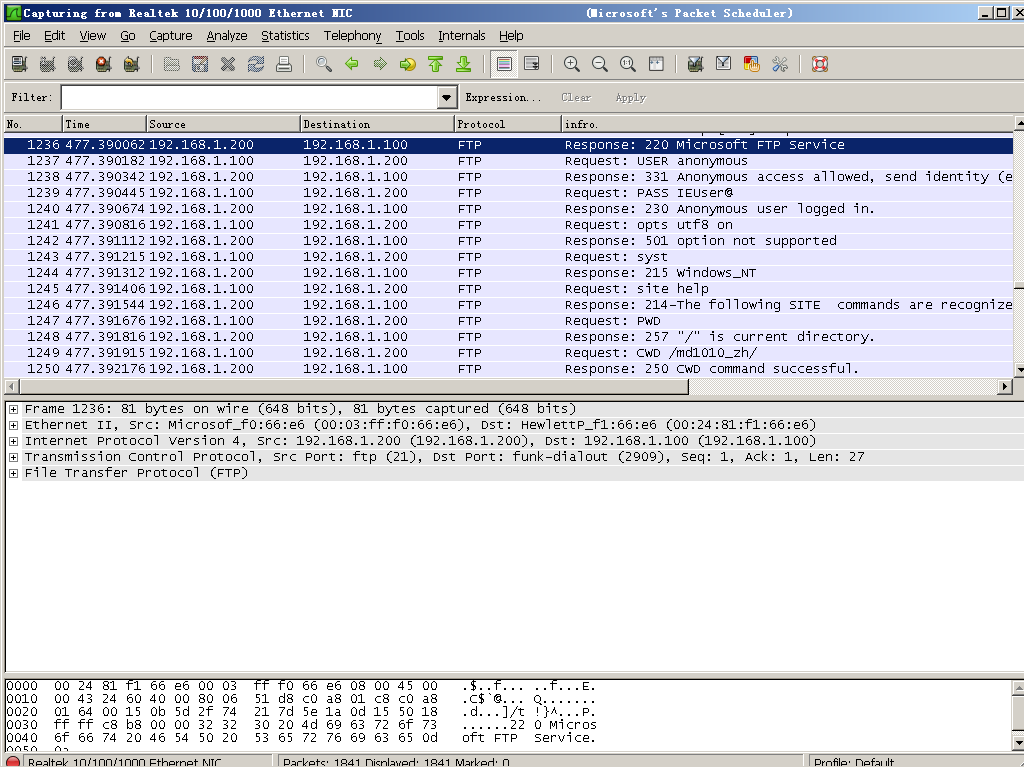Screen dimensions: 1024x768
Task: Click the packet list scroll-right arrow
Action: click(1006, 387)
